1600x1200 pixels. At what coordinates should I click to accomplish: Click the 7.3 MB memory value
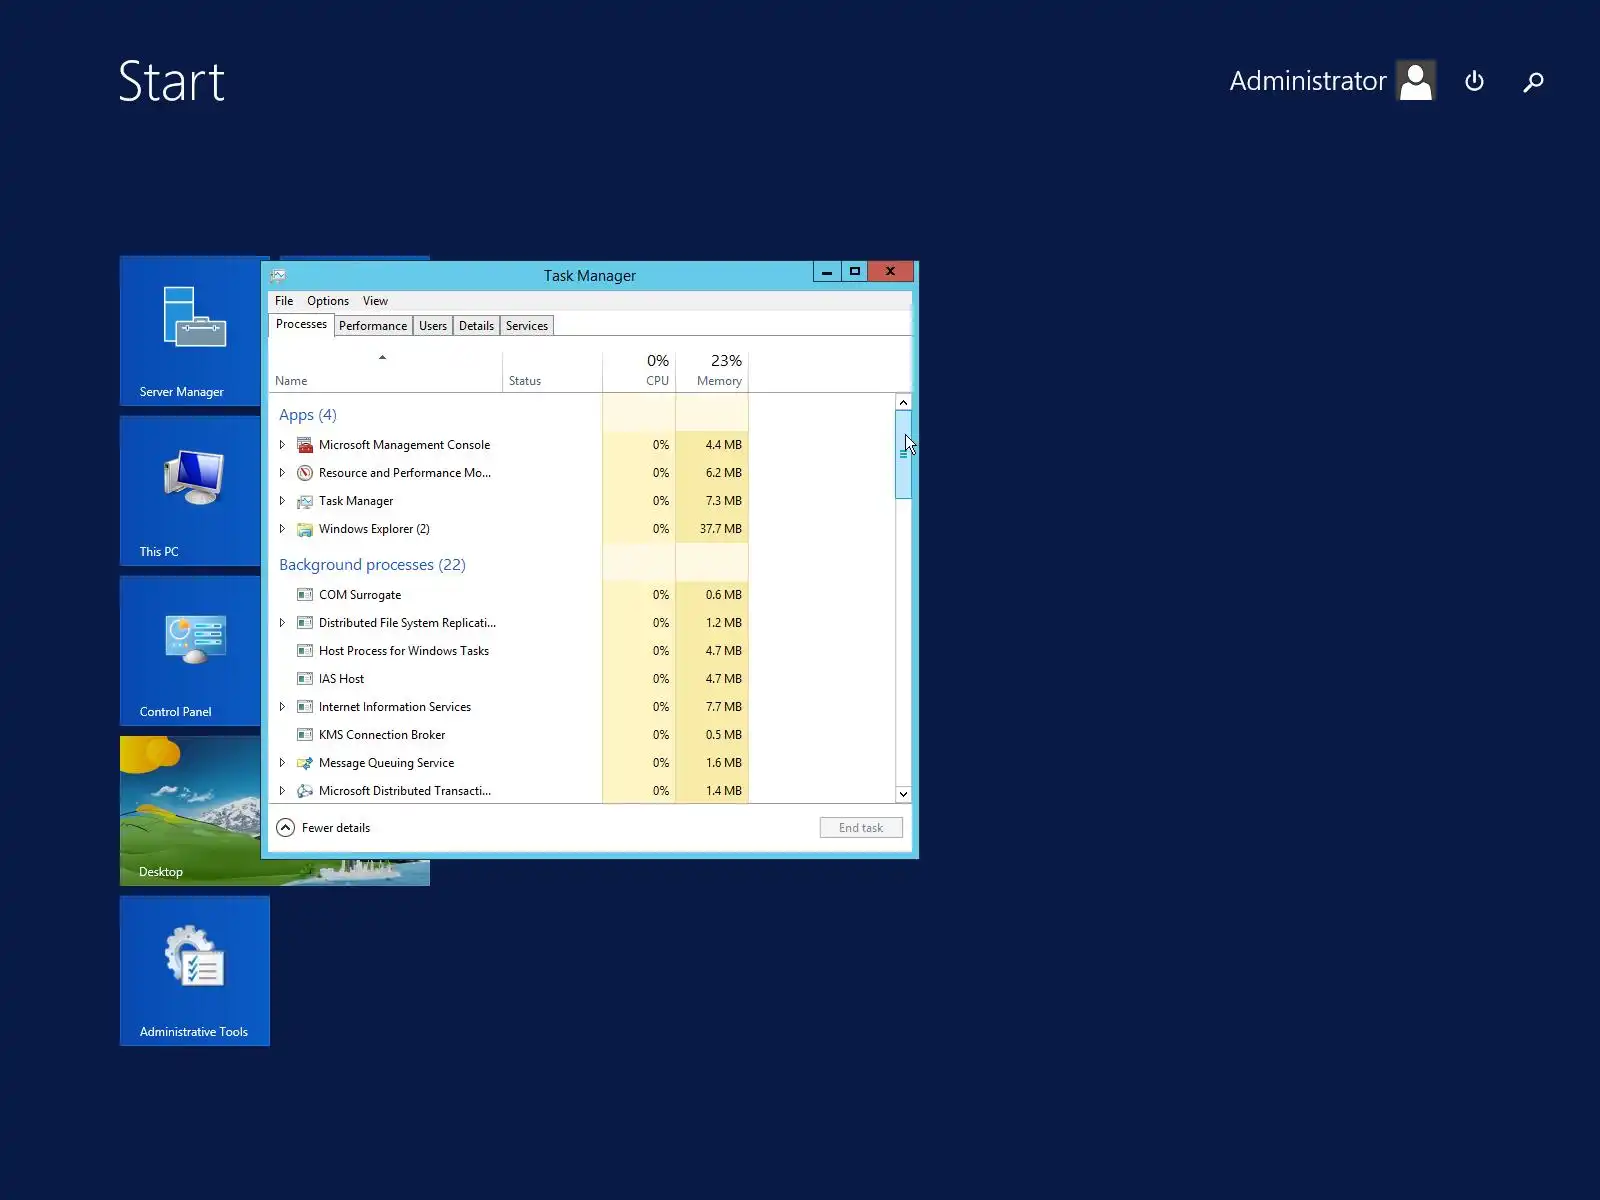point(724,501)
